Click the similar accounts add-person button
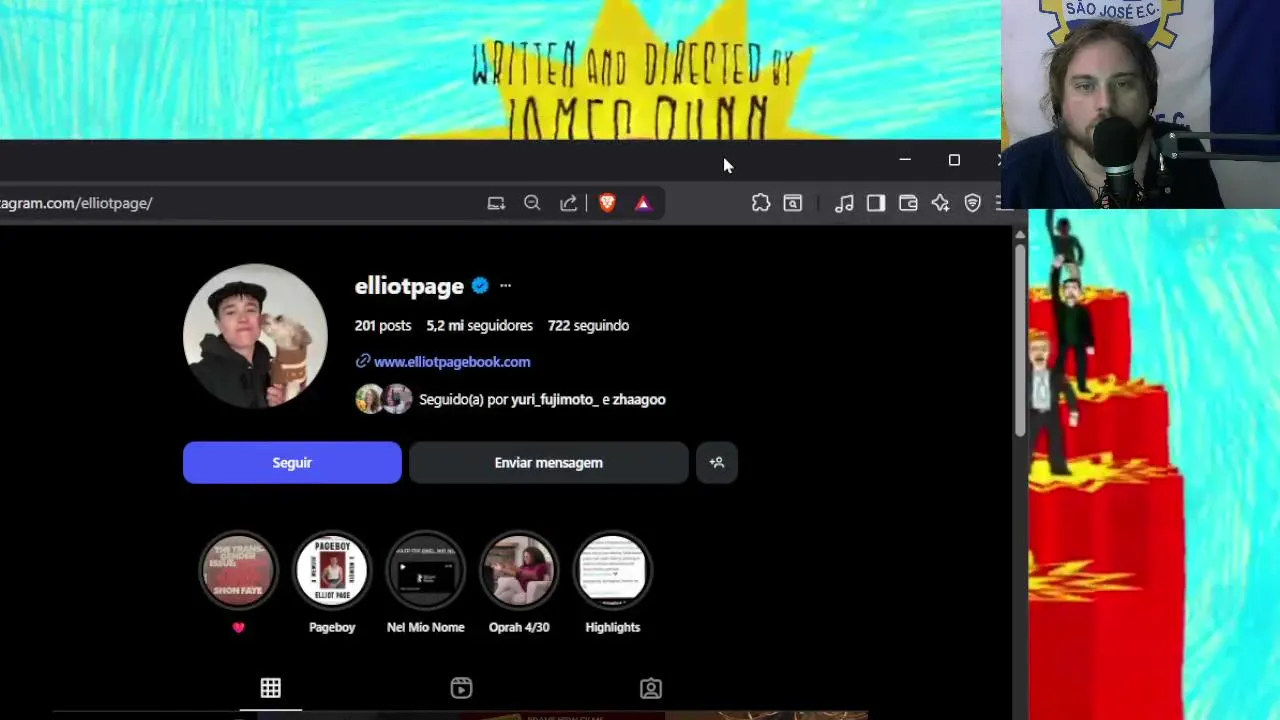The height and width of the screenshot is (720, 1280). click(x=717, y=463)
